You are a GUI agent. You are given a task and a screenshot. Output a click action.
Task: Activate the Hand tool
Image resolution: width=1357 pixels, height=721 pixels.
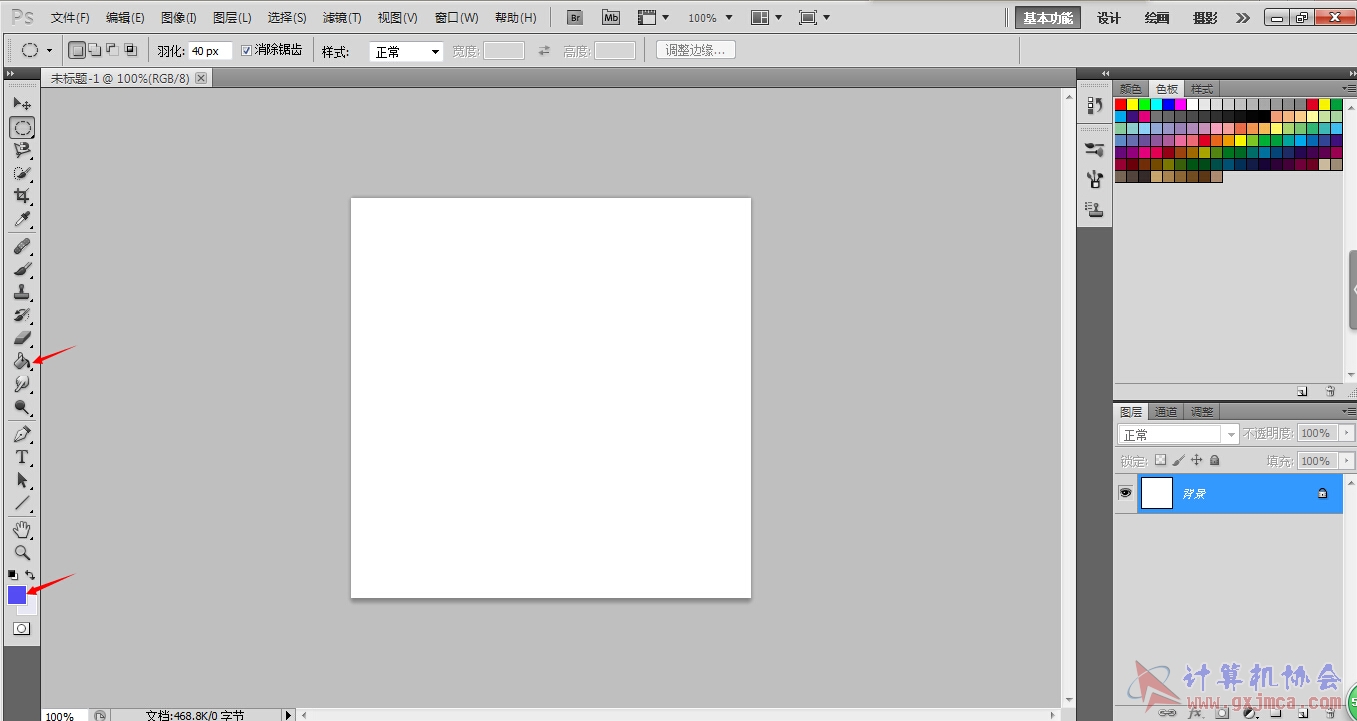point(22,529)
